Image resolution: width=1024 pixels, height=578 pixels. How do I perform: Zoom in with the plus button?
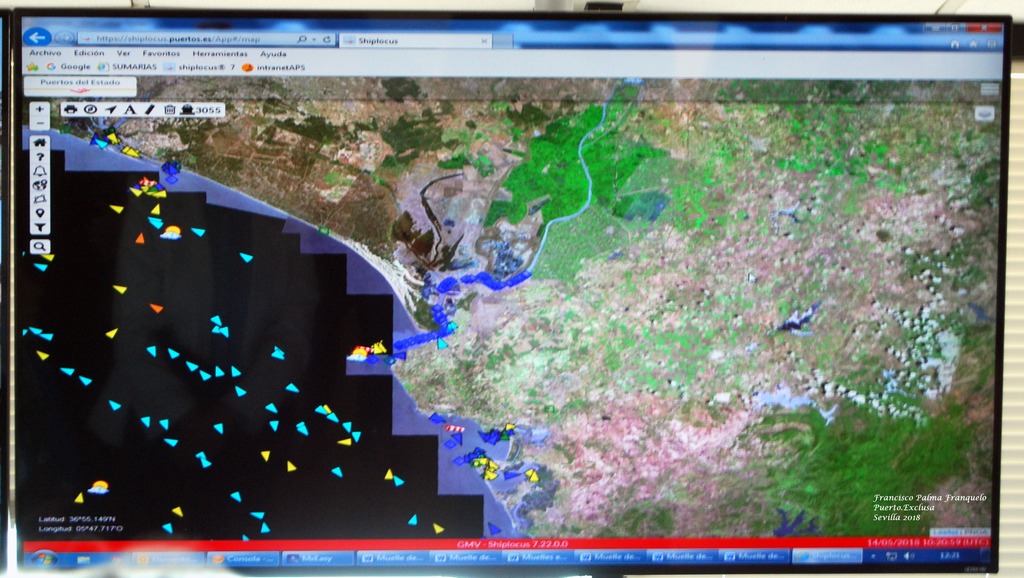tap(39, 109)
